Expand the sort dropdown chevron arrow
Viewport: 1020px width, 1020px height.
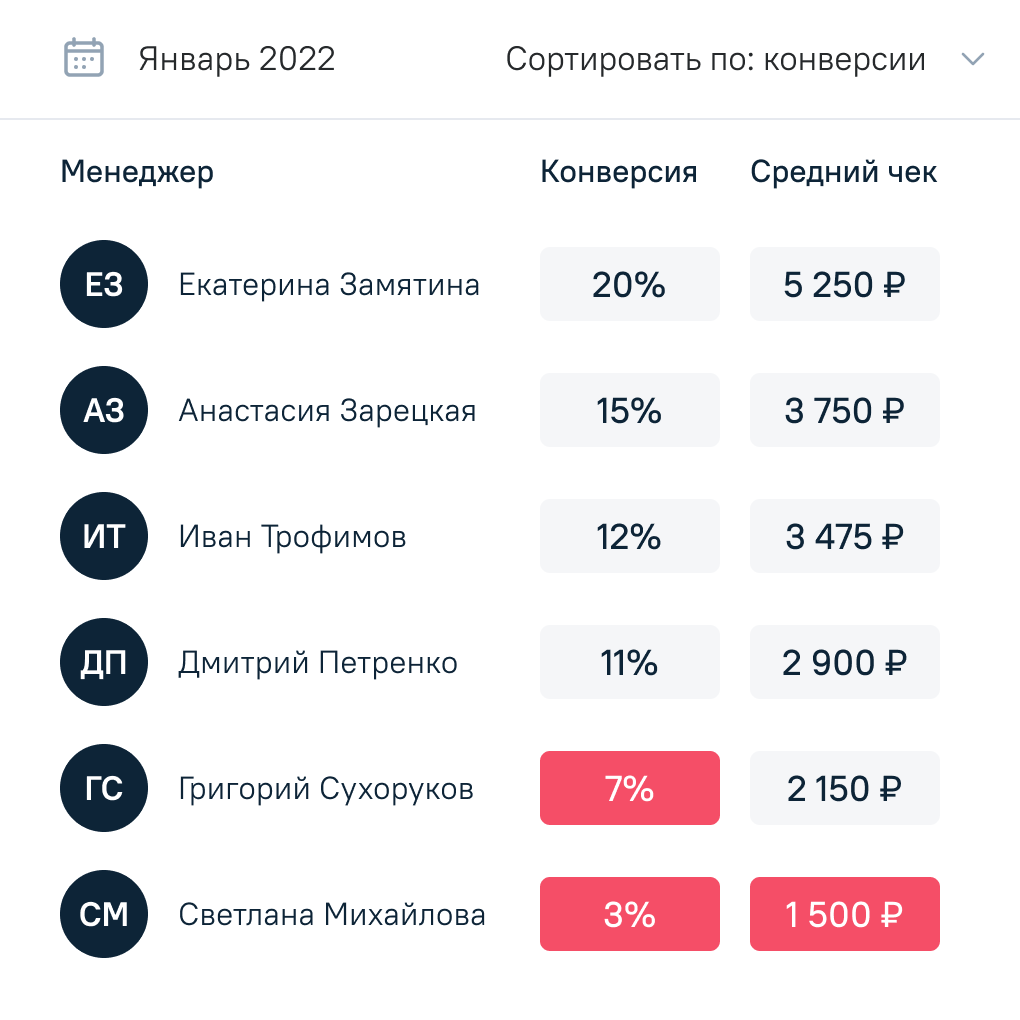(973, 59)
